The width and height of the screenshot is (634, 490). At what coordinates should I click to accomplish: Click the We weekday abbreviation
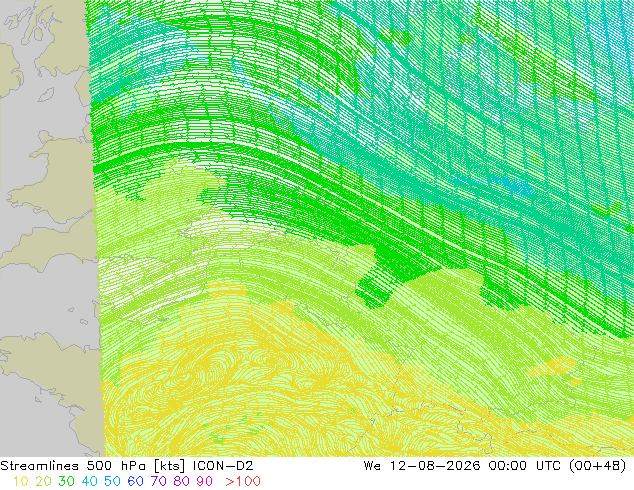click(x=372, y=466)
